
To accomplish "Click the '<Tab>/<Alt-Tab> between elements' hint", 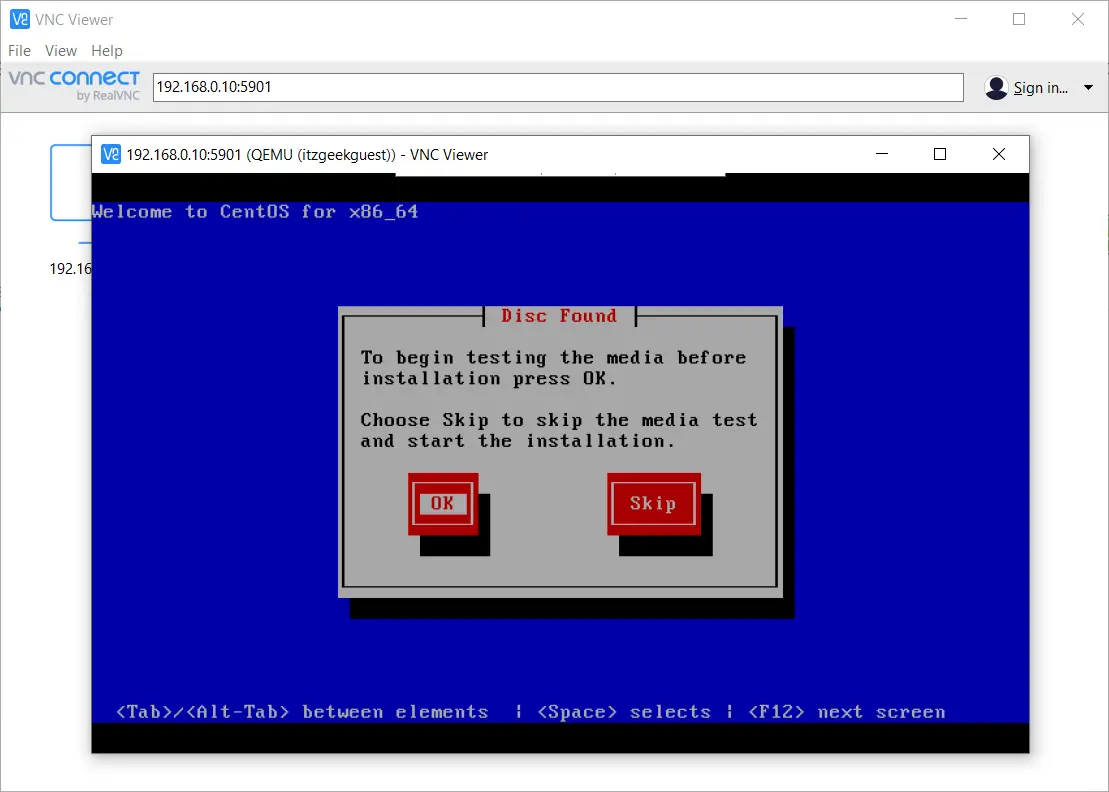I will 302,712.
